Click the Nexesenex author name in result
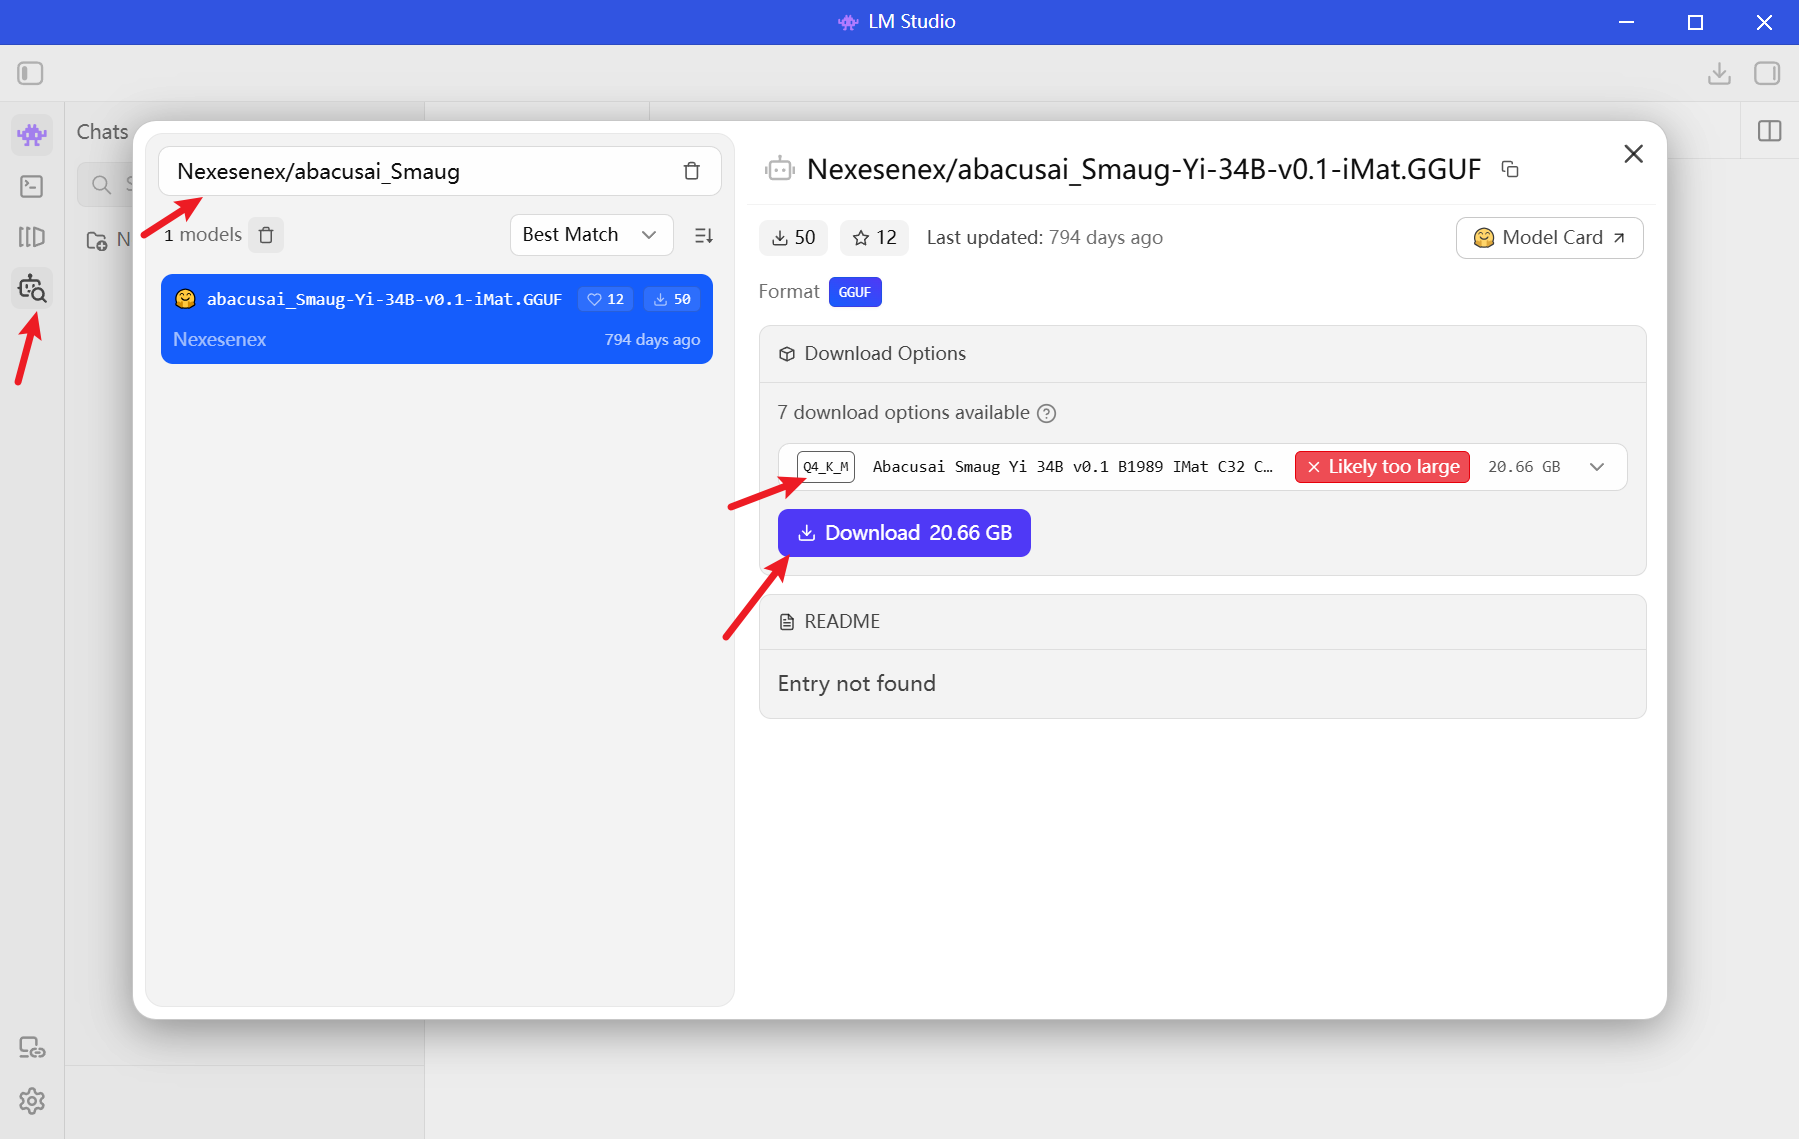Viewport: 1799px width, 1139px height. pyautogui.click(x=220, y=340)
